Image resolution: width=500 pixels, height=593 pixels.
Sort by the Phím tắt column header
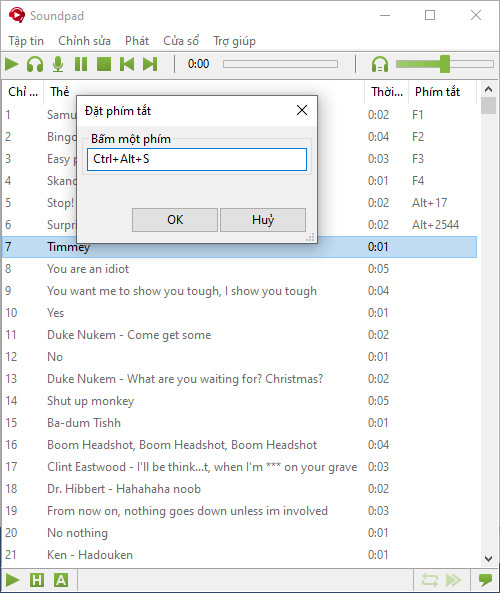point(443,92)
